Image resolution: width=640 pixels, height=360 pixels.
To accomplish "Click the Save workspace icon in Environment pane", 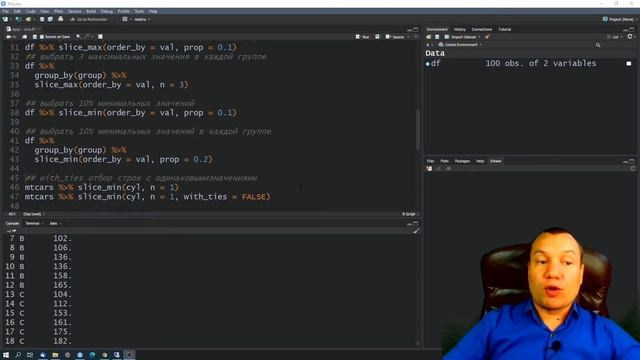I will pos(437,37).
